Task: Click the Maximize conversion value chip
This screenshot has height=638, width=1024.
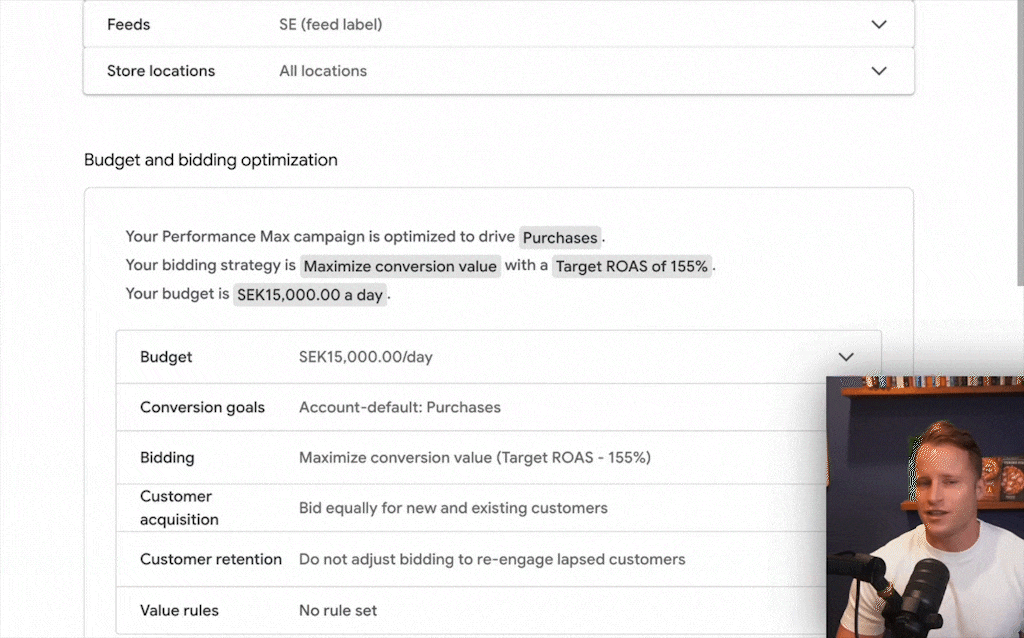Action: (x=400, y=266)
